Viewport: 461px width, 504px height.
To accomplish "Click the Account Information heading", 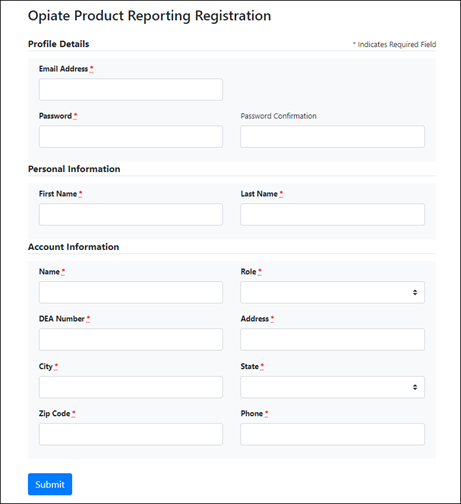I will [74, 247].
